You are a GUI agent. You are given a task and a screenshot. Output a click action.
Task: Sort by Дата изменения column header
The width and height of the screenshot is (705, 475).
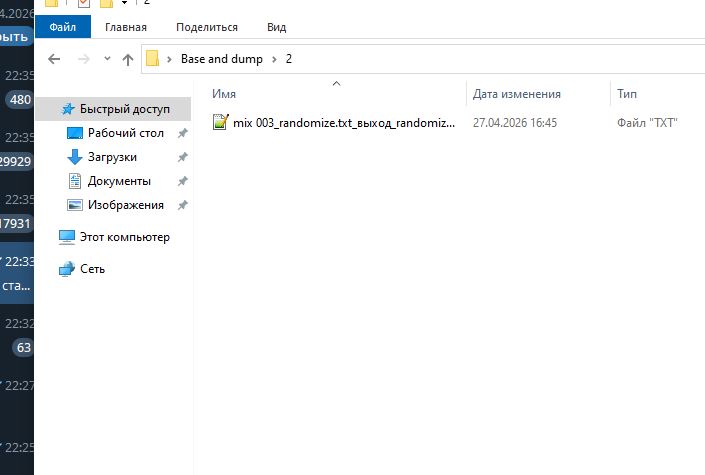point(517,94)
